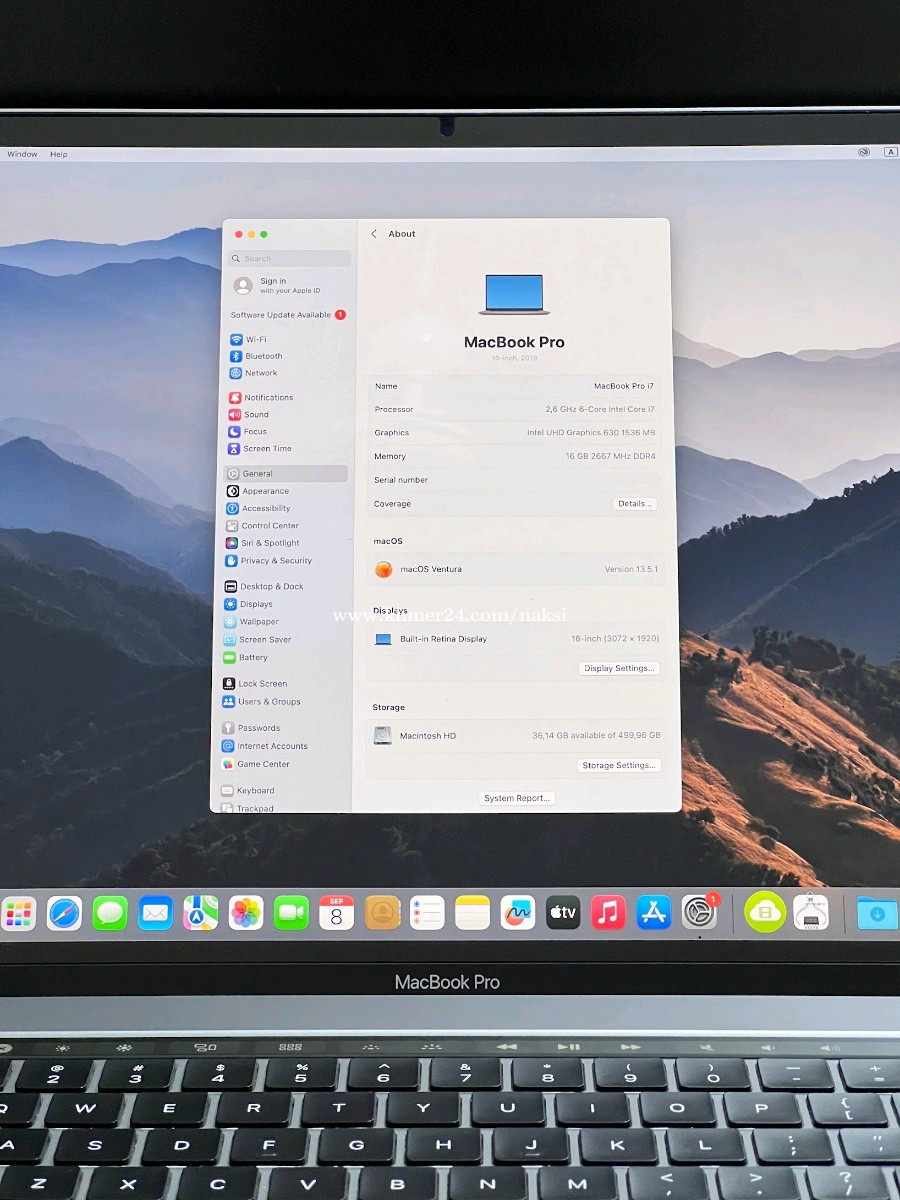Open Downloads folder in the Dock
The image size is (900, 1200).
click(x=877, y=912)
